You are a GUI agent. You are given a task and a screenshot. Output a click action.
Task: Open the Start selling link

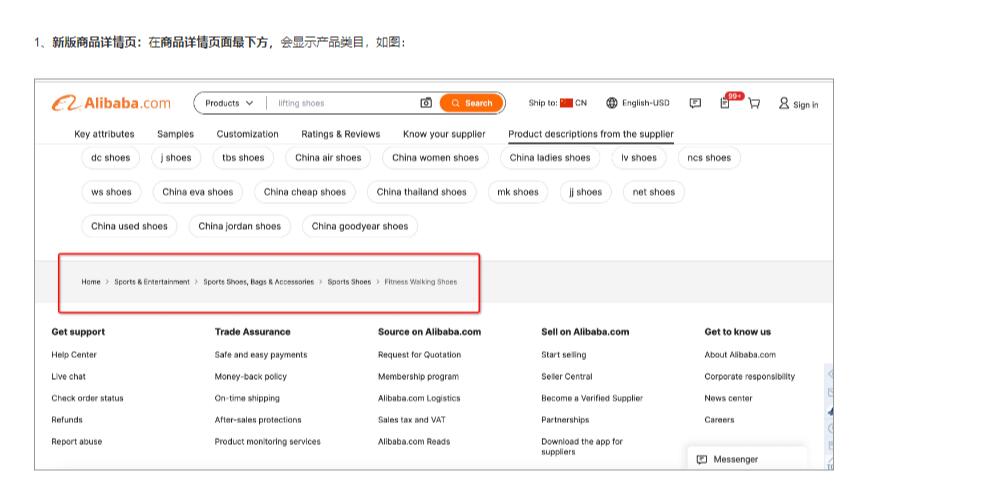564,355
